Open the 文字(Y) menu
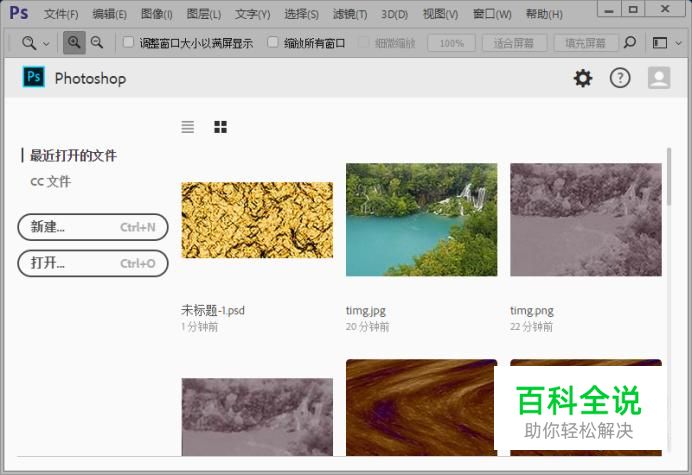This screenshot has width=692, height=475. tap(252, 14)
